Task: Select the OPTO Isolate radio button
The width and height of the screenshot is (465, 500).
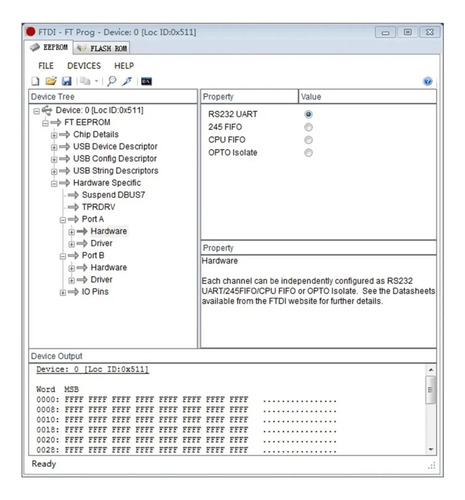Action: pyautogui.click(x=308, y=153)
